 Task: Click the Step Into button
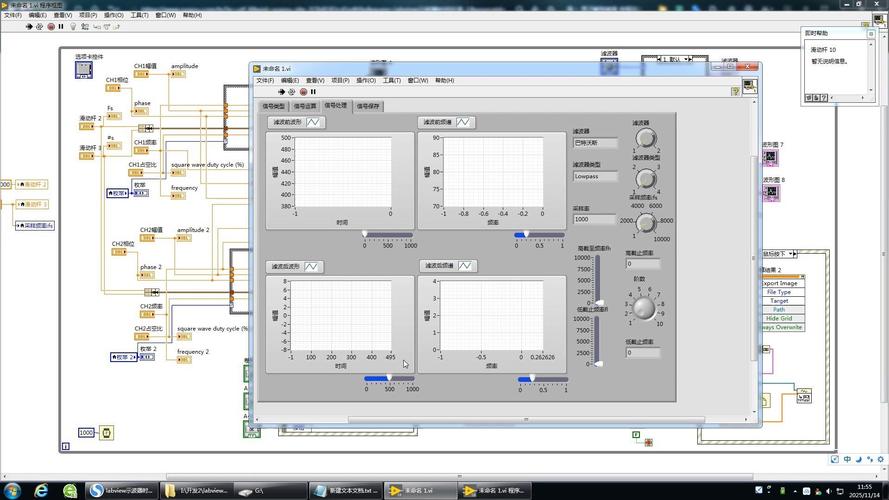(96, 27)
